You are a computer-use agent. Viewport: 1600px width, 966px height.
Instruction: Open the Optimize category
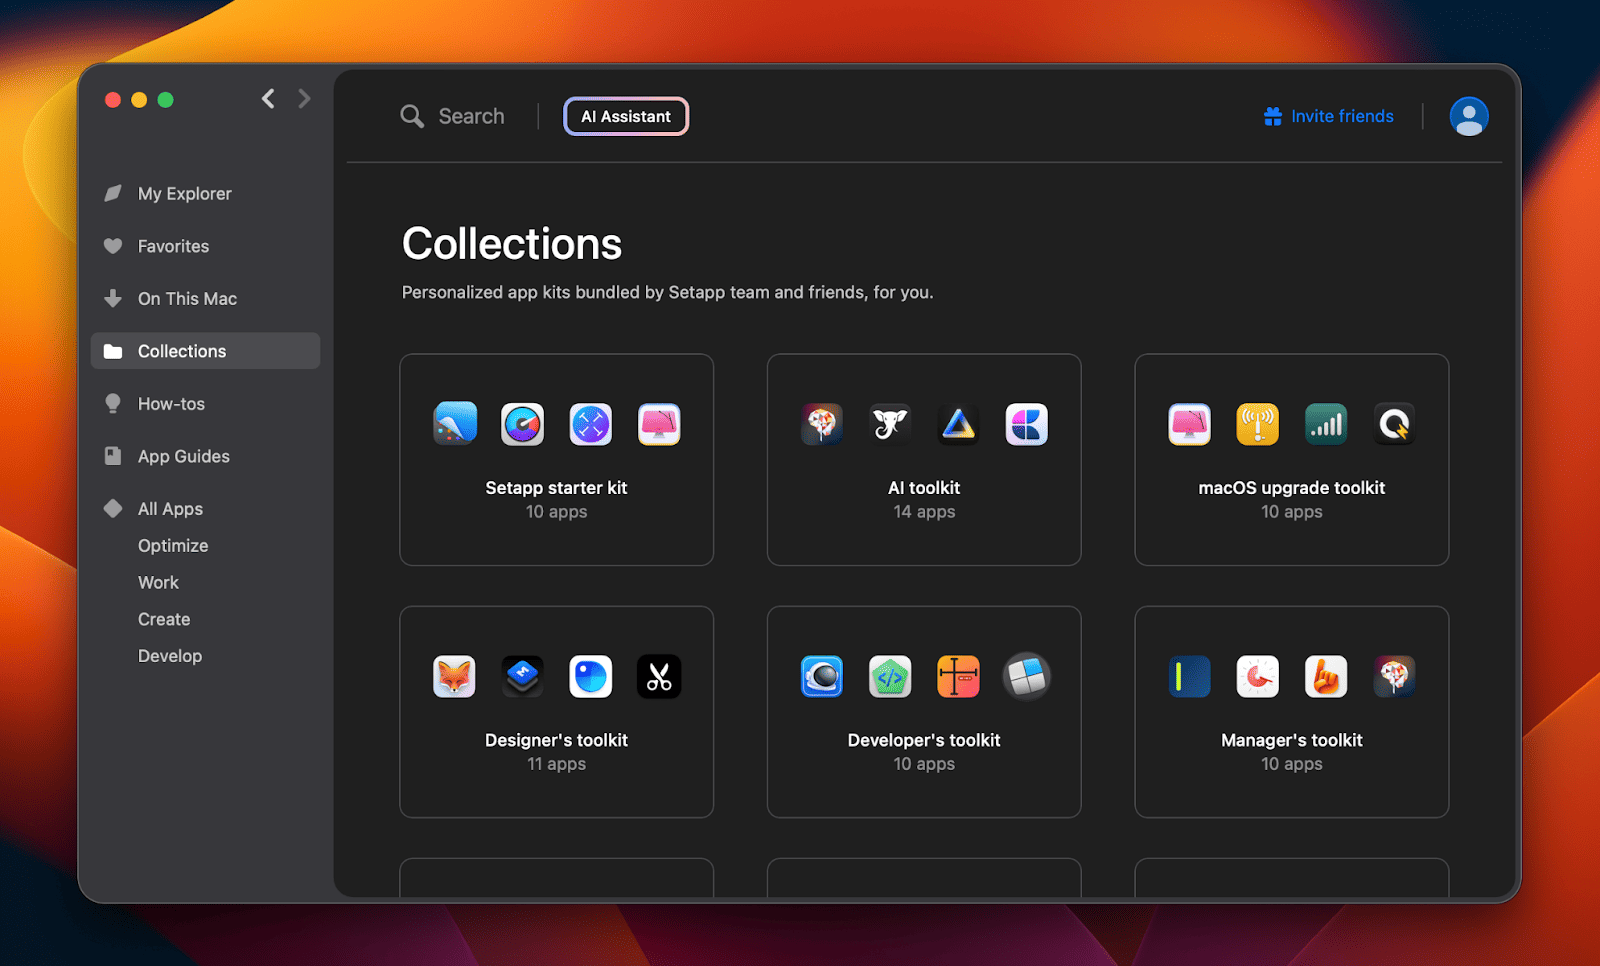click(173, 546)
